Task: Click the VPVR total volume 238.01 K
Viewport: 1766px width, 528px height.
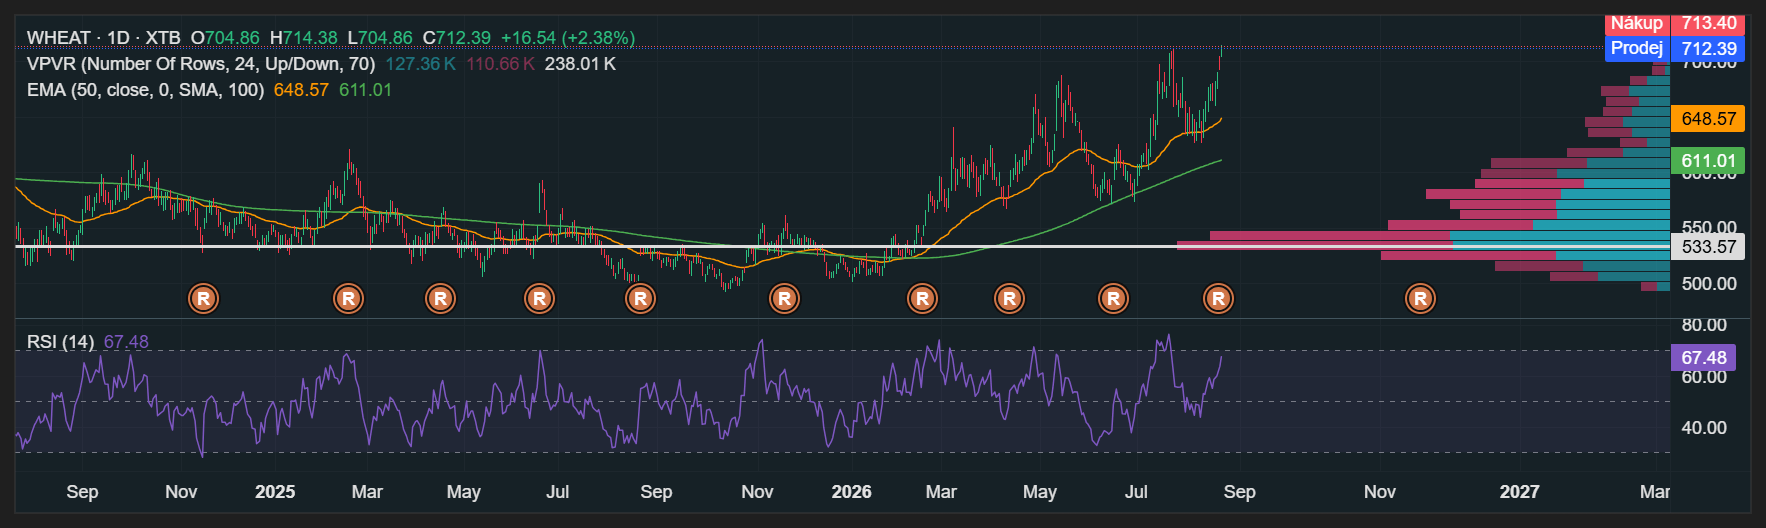Action: pos(580,64)
